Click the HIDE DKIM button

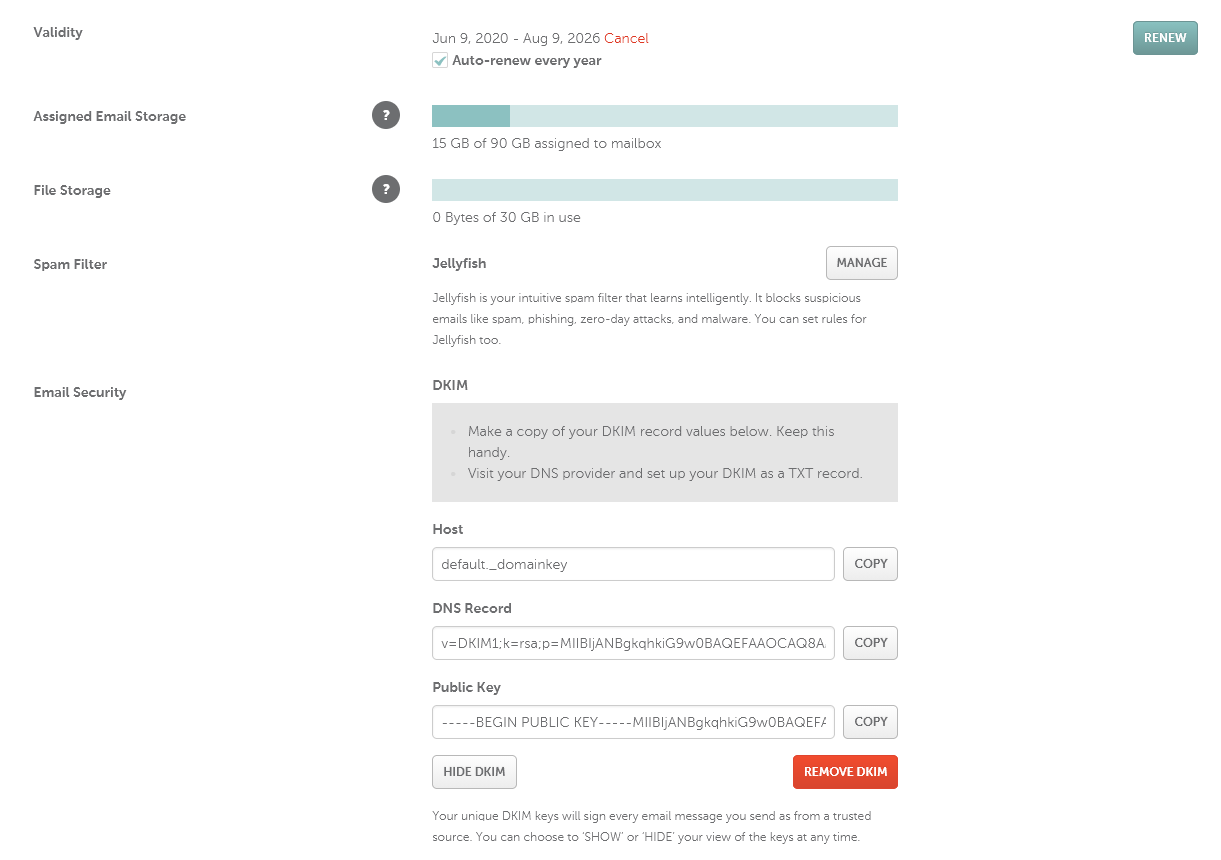click(x=474, y=772)
